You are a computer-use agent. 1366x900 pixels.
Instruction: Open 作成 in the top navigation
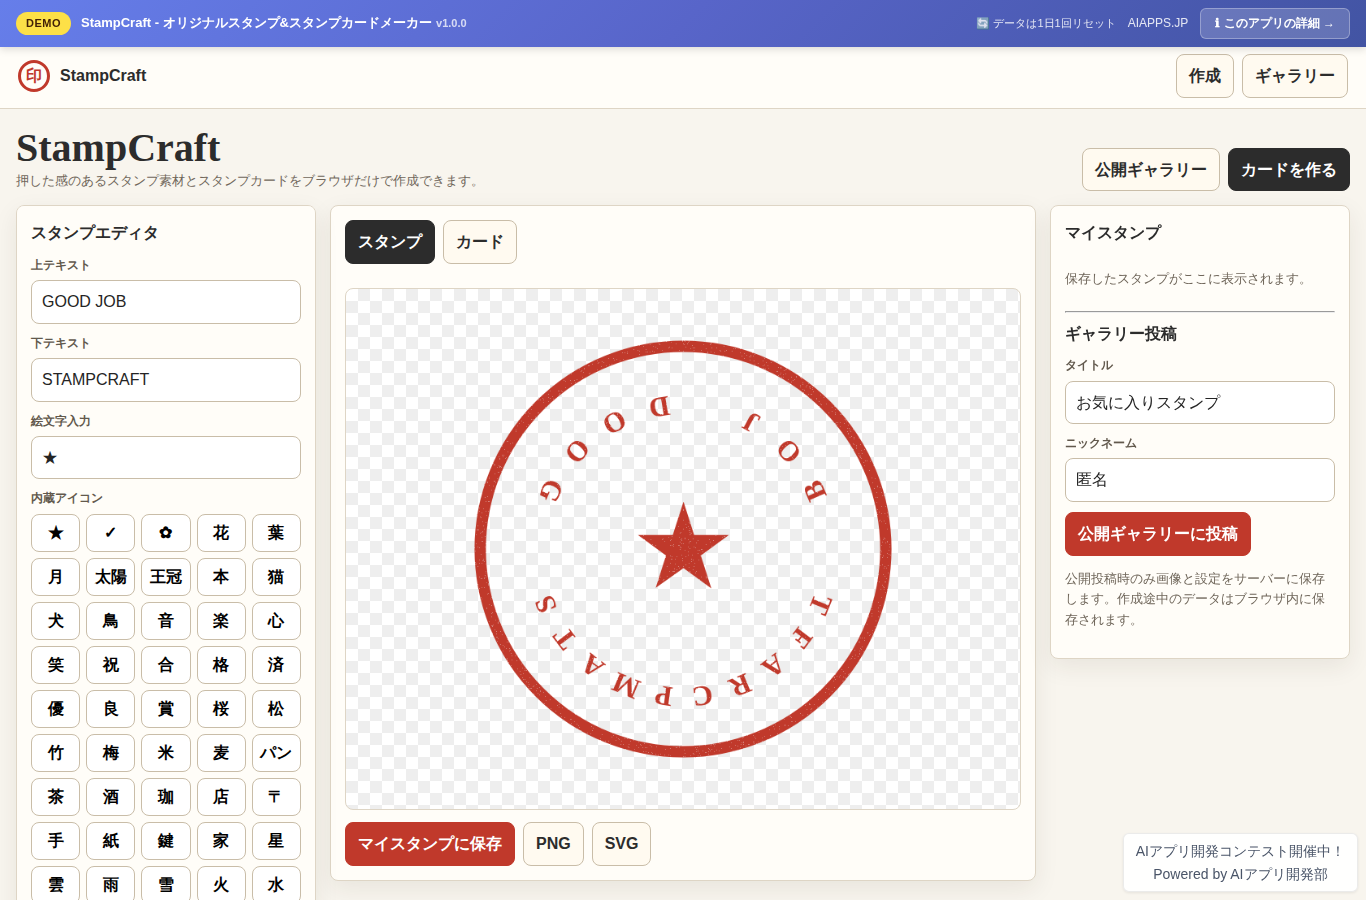(x=1205, y=76)
